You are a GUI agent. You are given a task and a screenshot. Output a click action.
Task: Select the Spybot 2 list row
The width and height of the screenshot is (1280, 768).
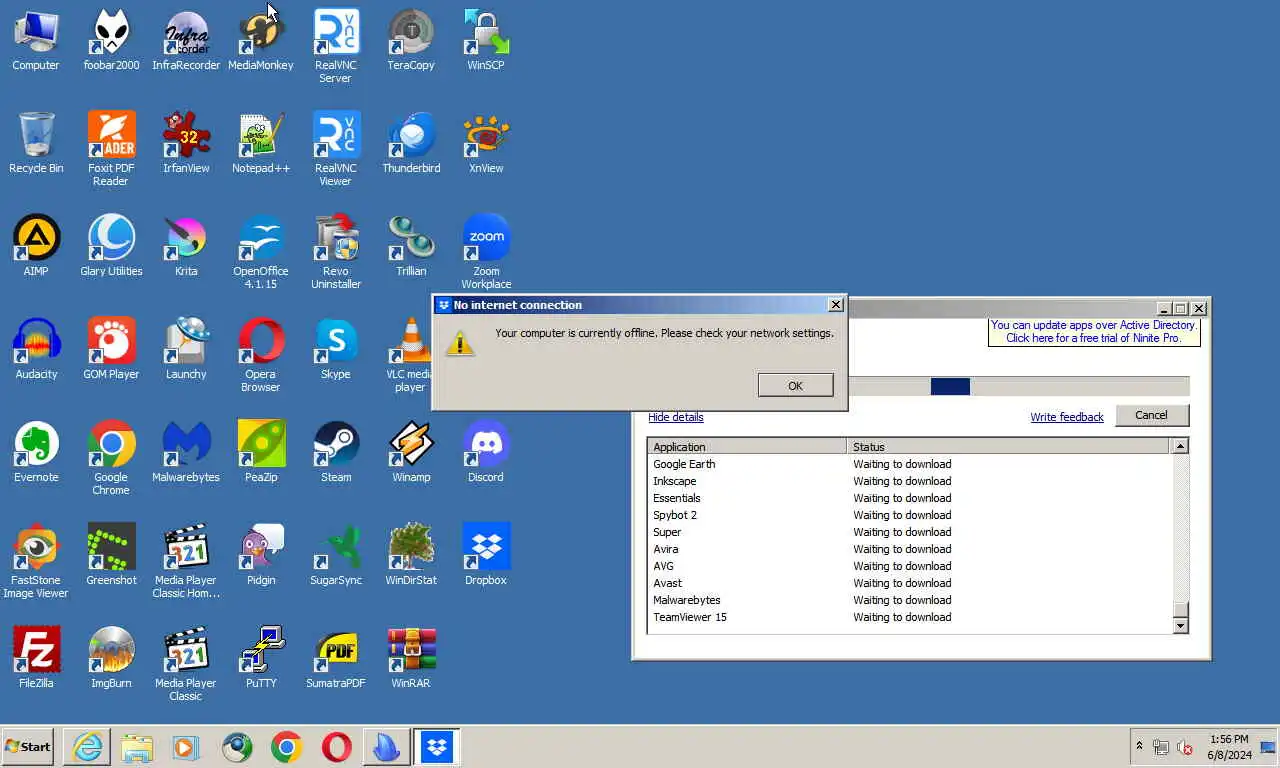tap(910, 515)
